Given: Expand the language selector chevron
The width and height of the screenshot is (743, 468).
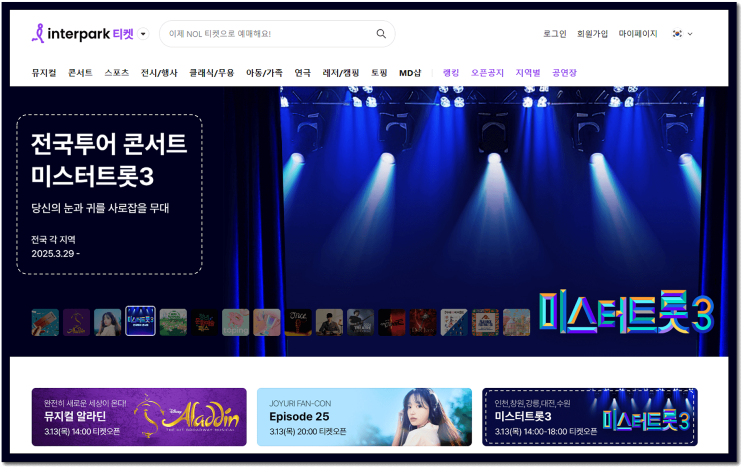Looking at the screenshot, I should (x=690, y=34).
